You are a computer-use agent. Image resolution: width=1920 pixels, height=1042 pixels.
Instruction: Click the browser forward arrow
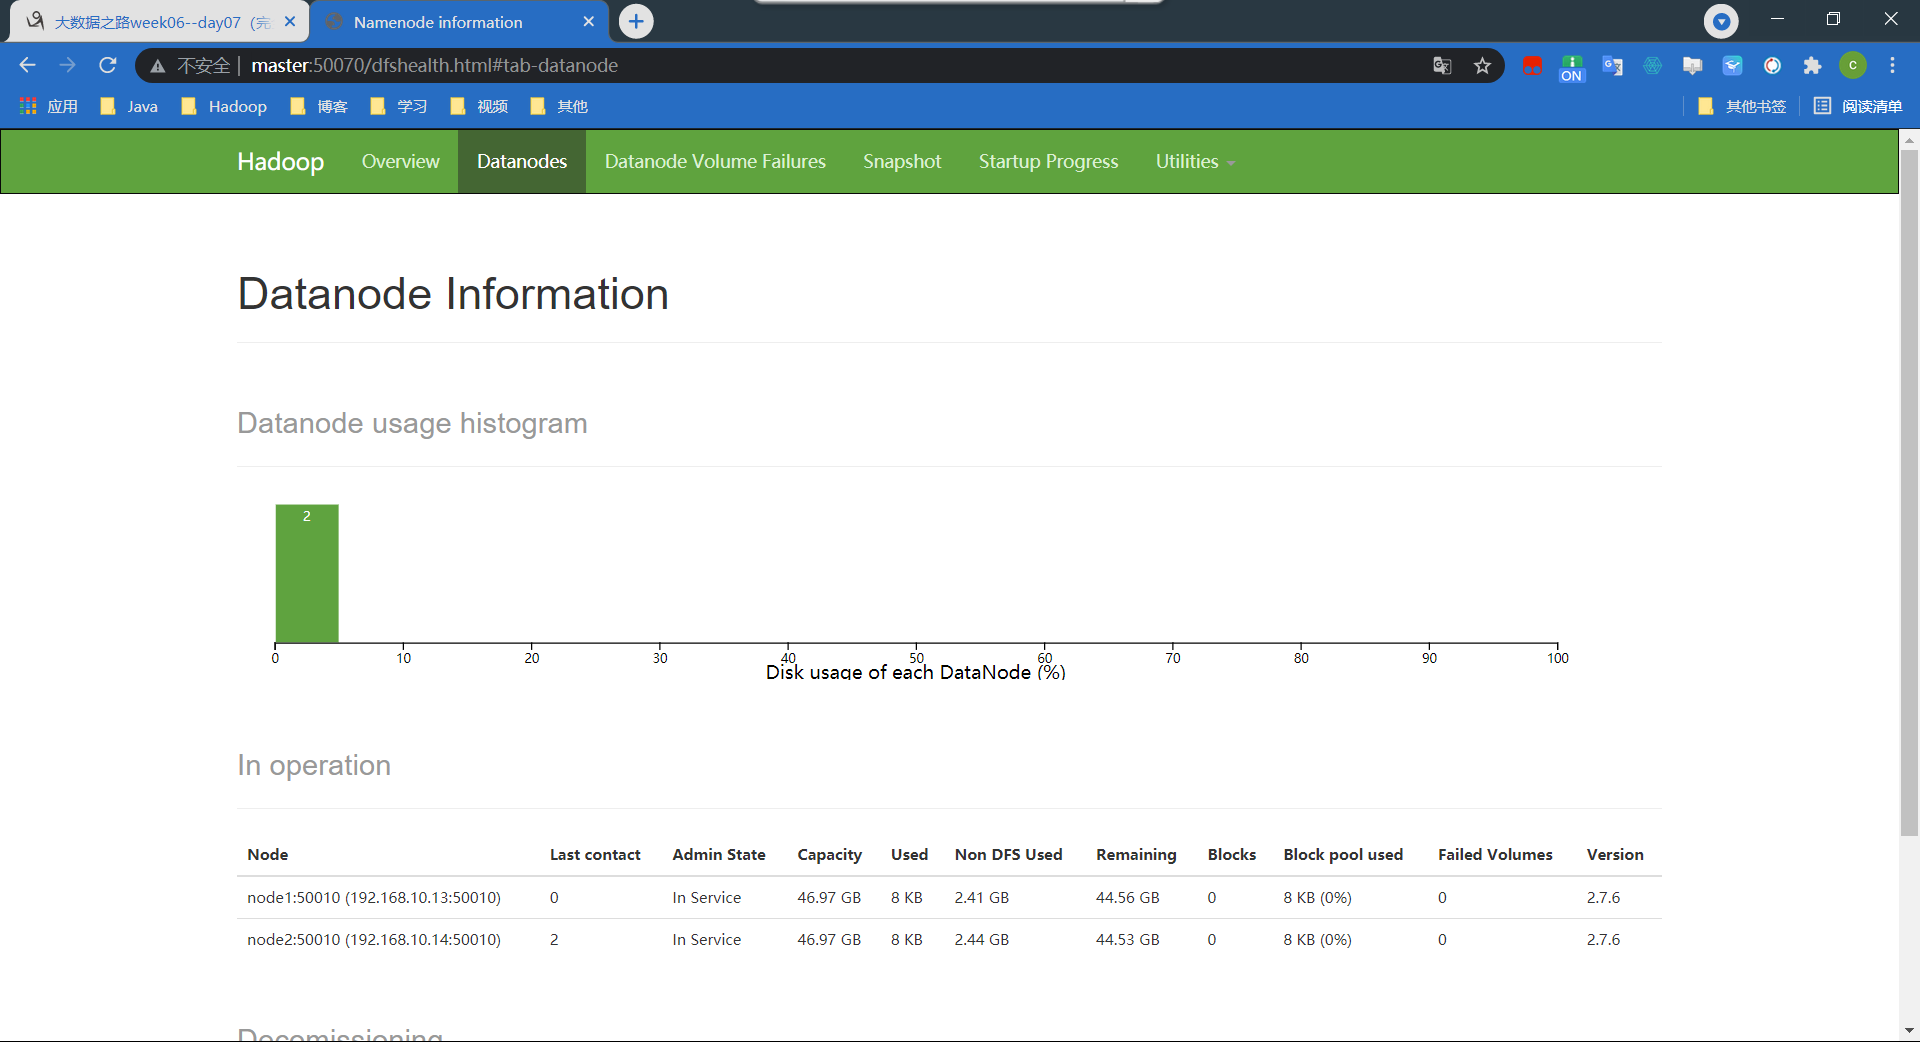tap(67, 65)
